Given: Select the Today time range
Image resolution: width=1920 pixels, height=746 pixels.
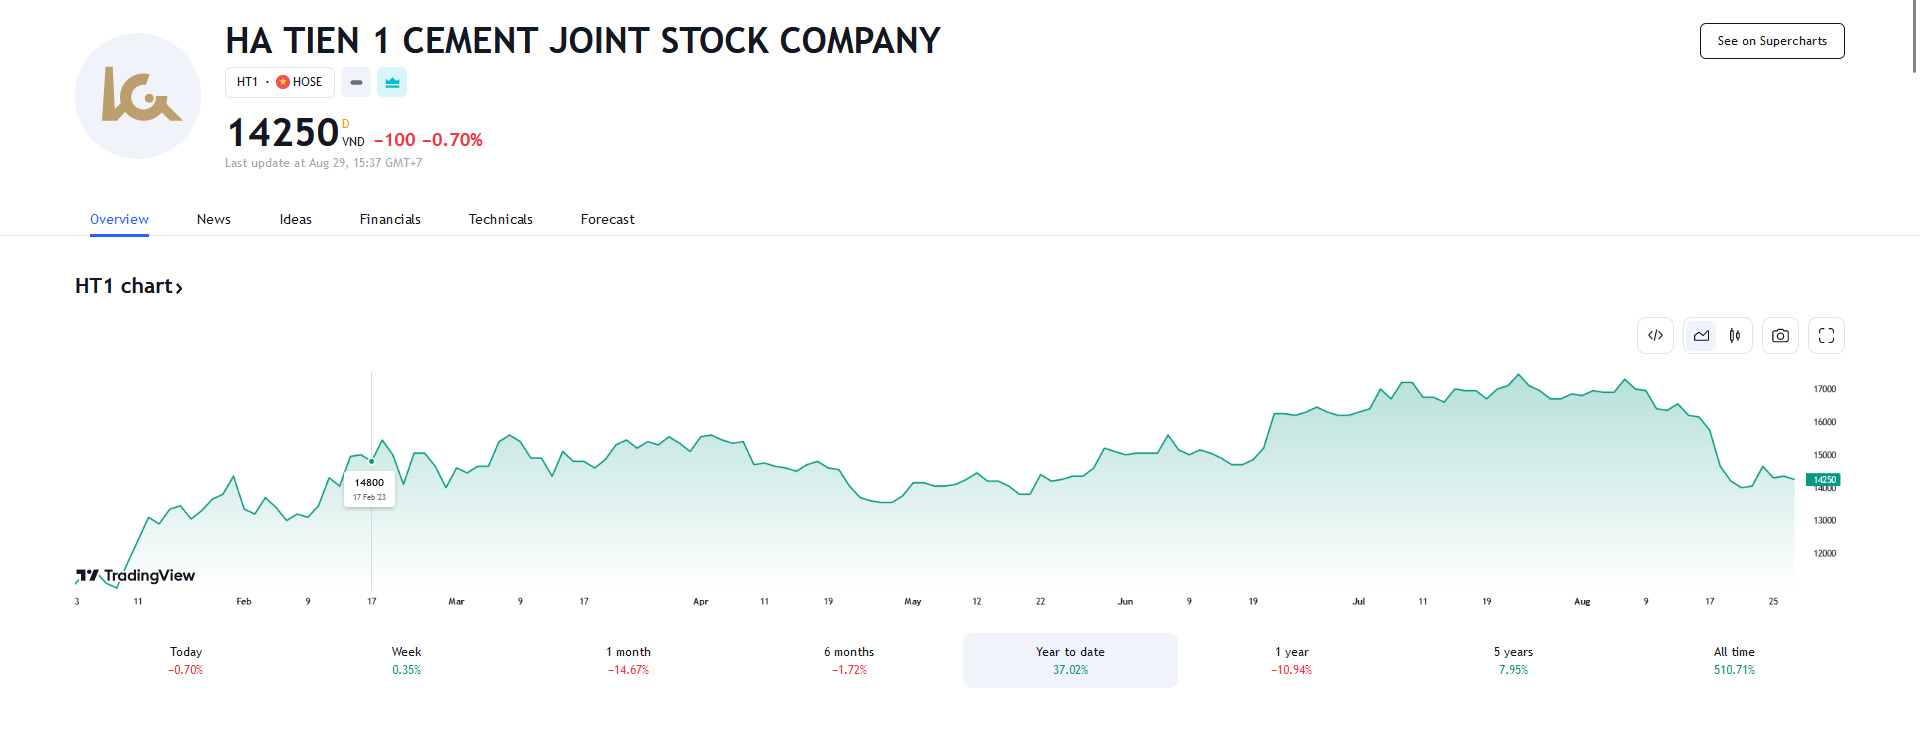Looking at the screenshot, I should tap(186, 660).
